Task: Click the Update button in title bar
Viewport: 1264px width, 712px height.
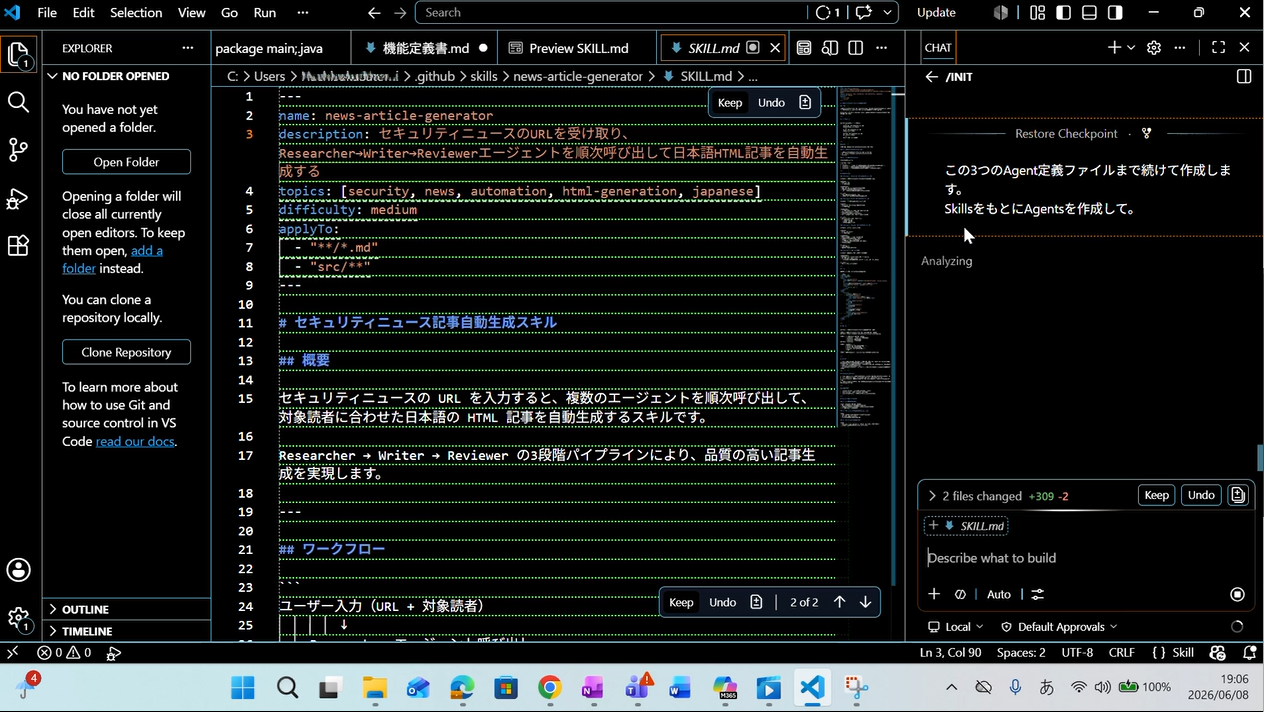Action: point(936,13)
